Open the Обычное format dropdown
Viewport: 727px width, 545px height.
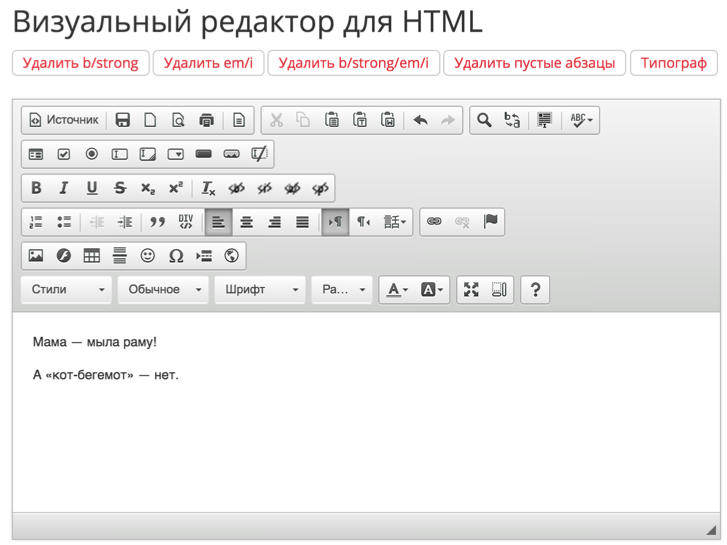click(163, 289)
